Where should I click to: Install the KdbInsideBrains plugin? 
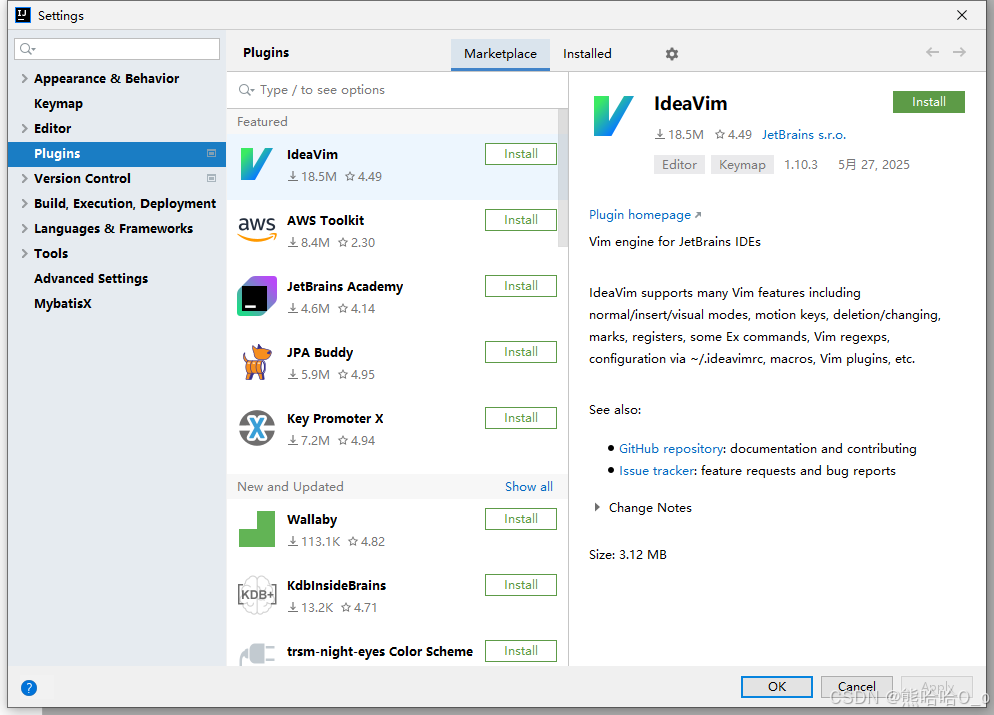pos(520,585)
